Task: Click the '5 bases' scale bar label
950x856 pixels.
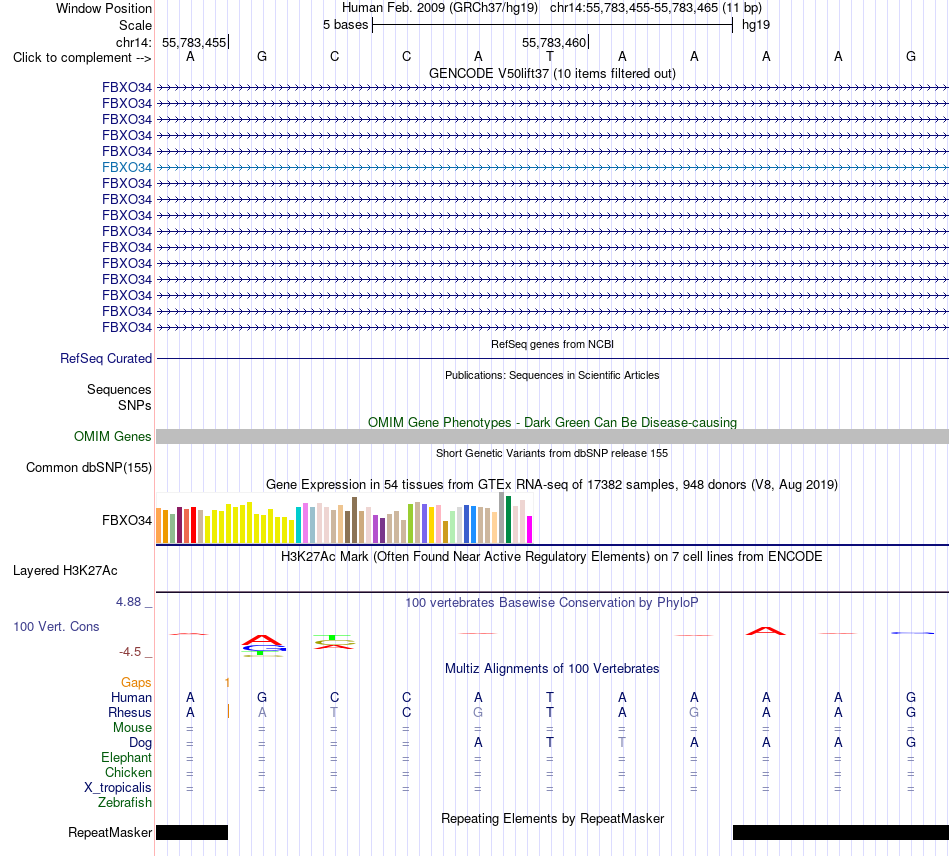Action: point(345,25)
